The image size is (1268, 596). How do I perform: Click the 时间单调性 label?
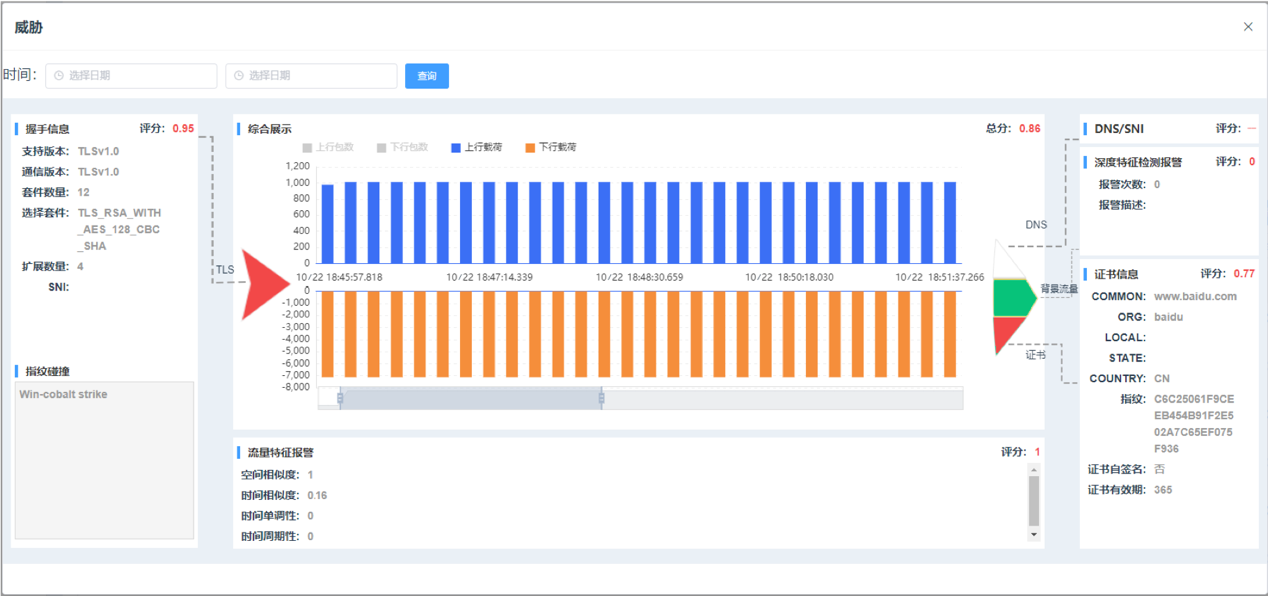click(x=270, y=516)
